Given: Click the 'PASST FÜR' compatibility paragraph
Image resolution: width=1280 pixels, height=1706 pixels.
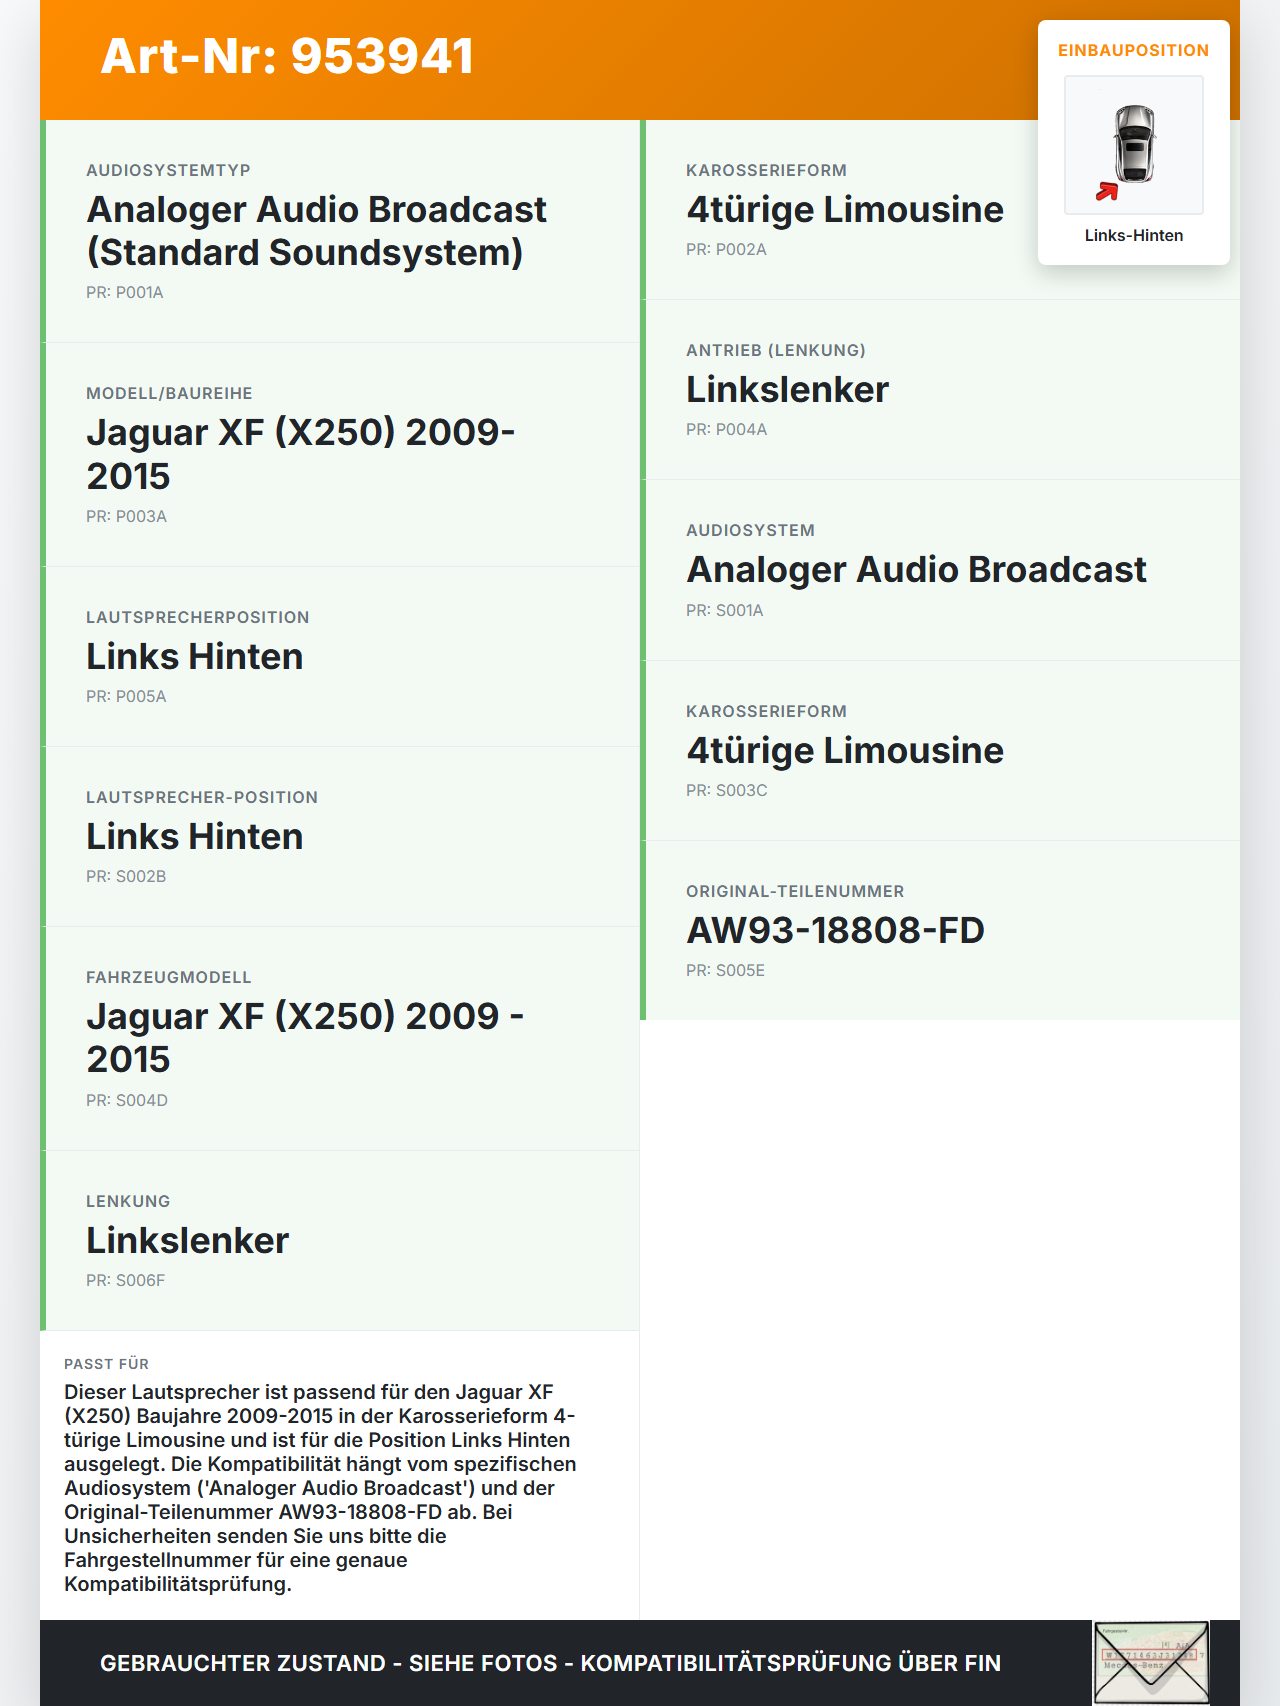Looking at the screenshot, I should (x=320, y=1487).
